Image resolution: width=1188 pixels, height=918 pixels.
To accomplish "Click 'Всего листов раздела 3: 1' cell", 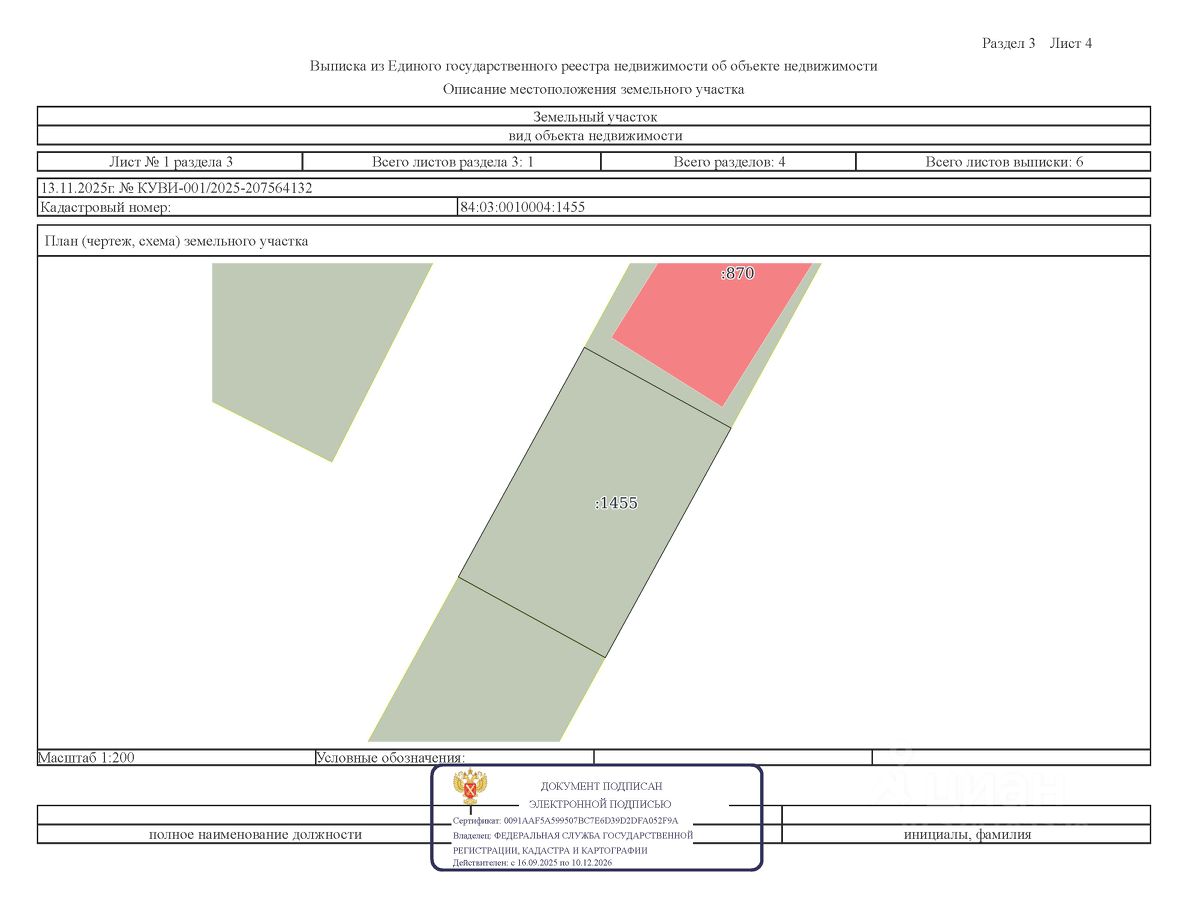I will coord(452,161).
